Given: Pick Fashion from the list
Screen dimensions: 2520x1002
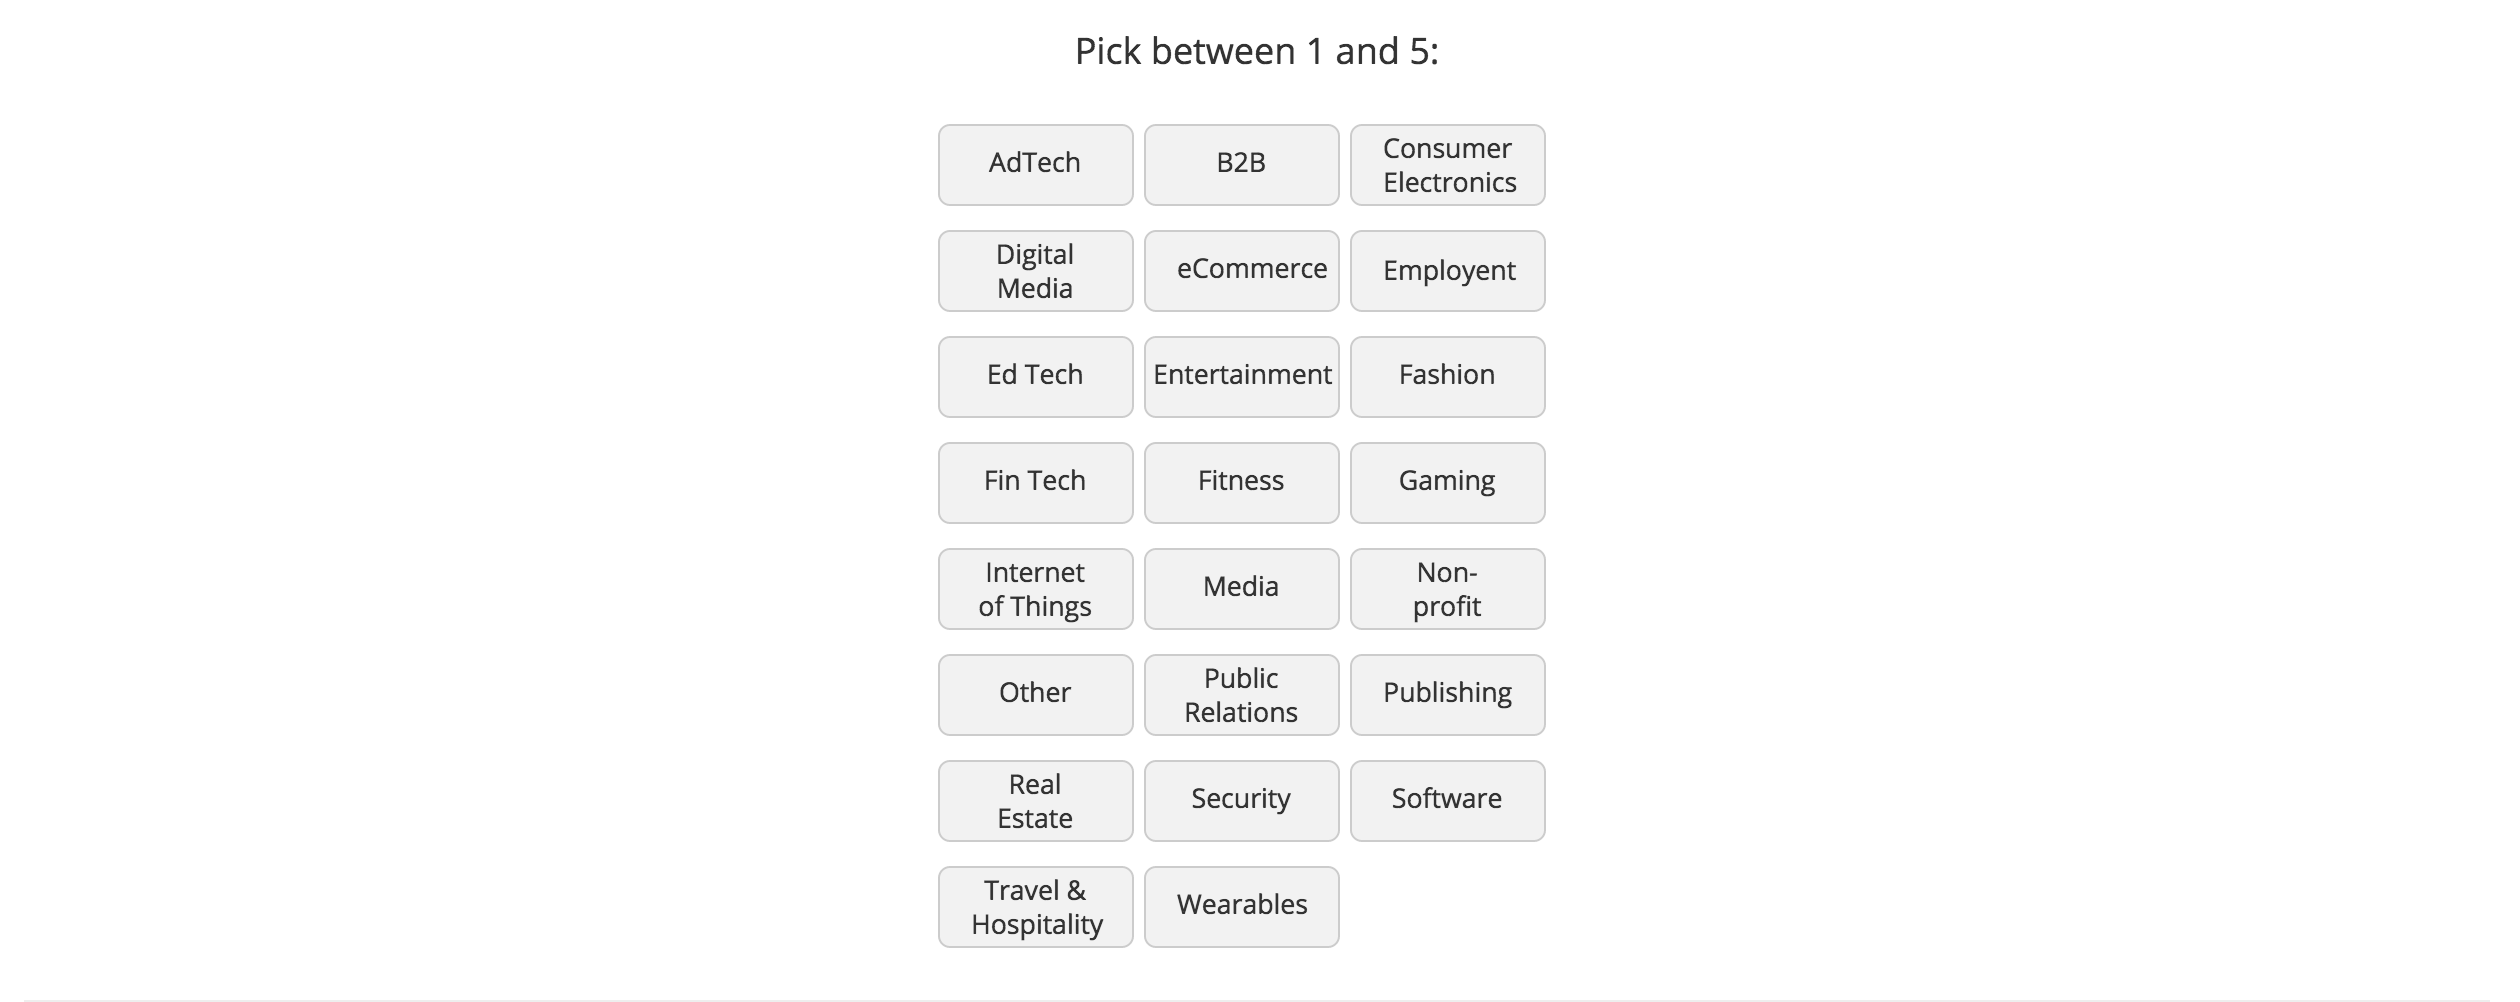Looking at the screenshot, I should [x=1447, y=377].
